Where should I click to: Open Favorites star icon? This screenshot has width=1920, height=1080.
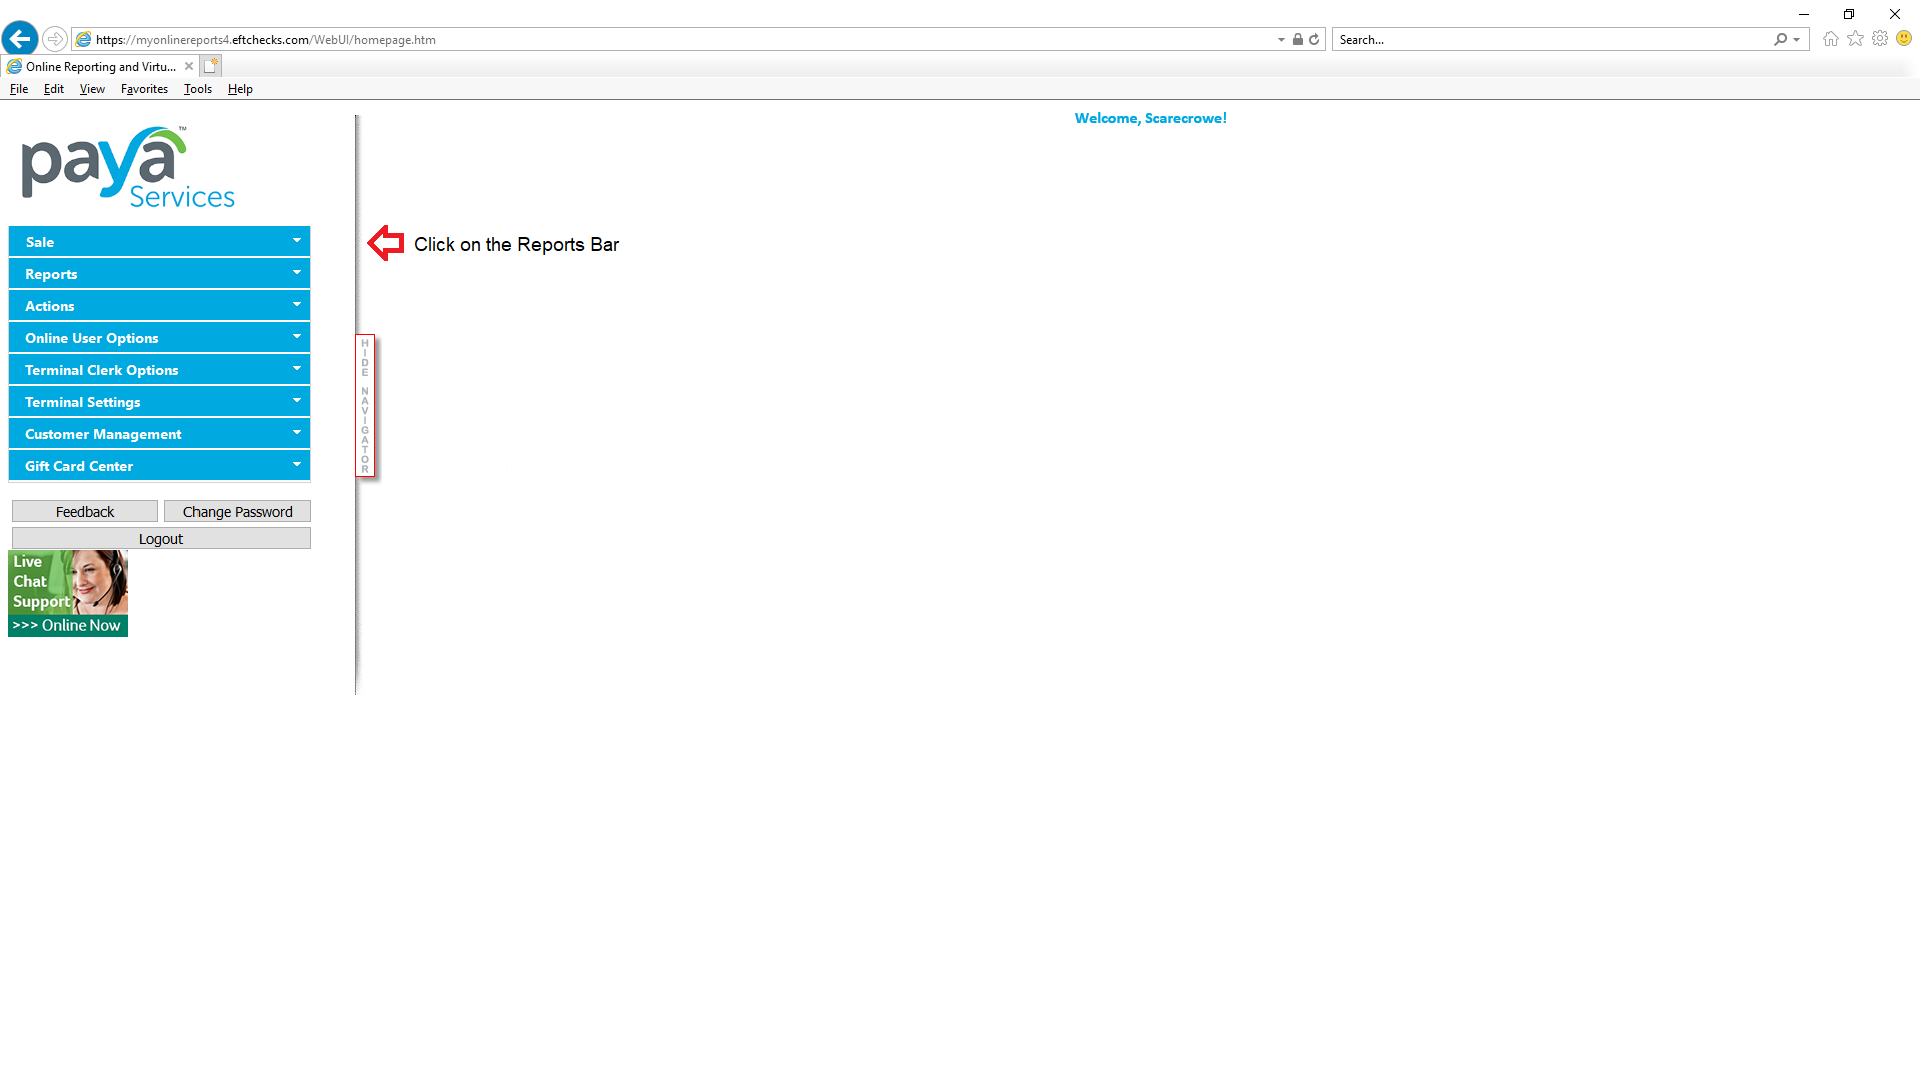[x=1856, y=39]
